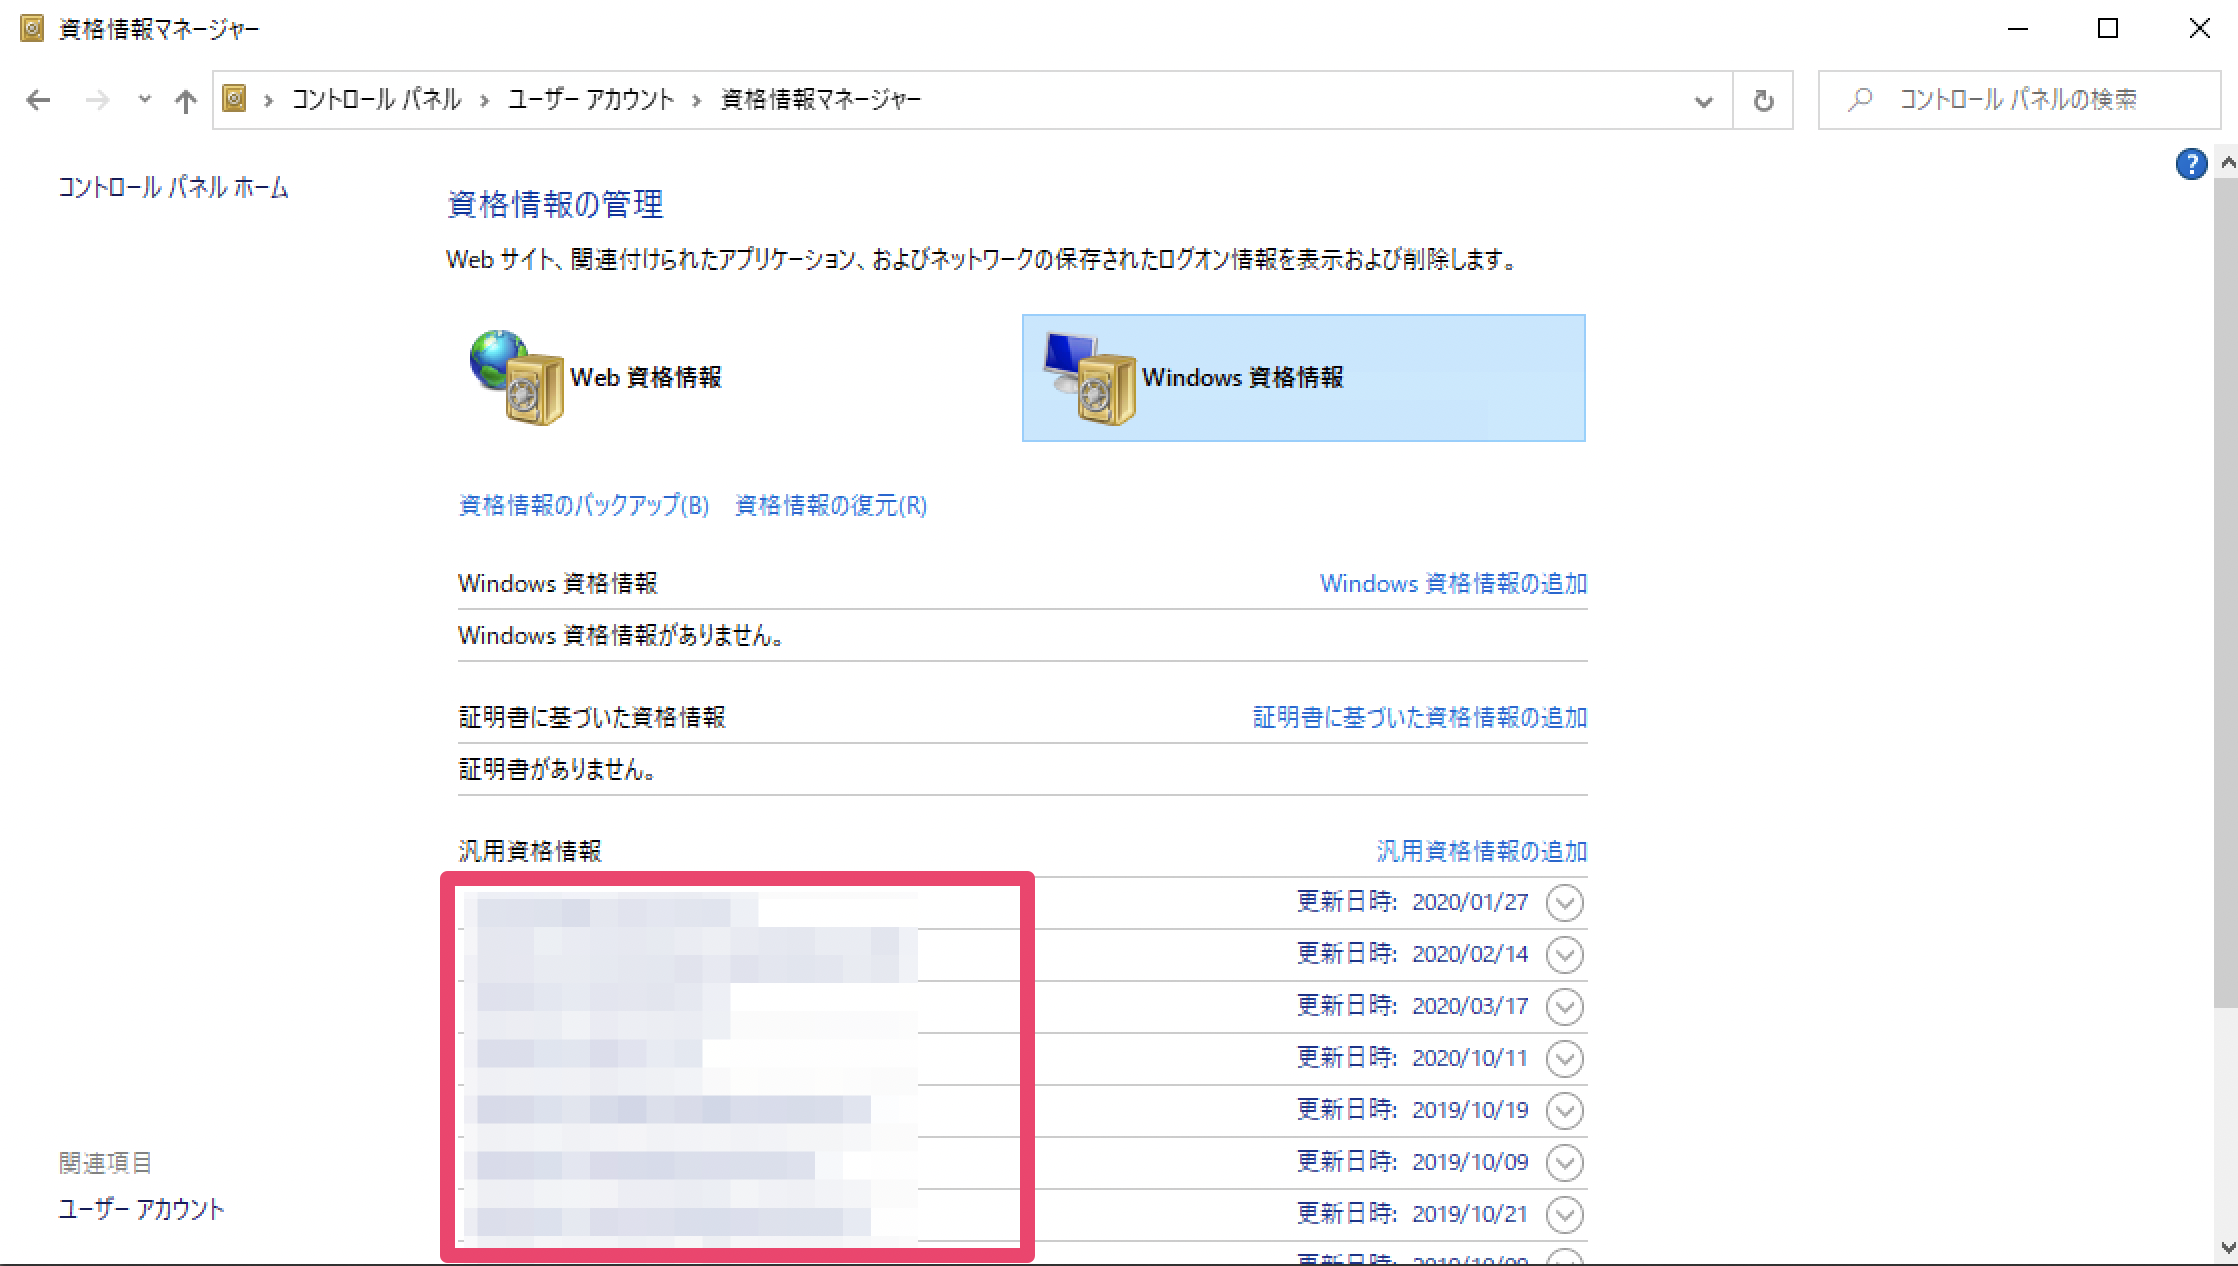Click the 資格情報の管理 heading
Viewport: 2238px width, 1266px height.
click(x=555, y=205)
